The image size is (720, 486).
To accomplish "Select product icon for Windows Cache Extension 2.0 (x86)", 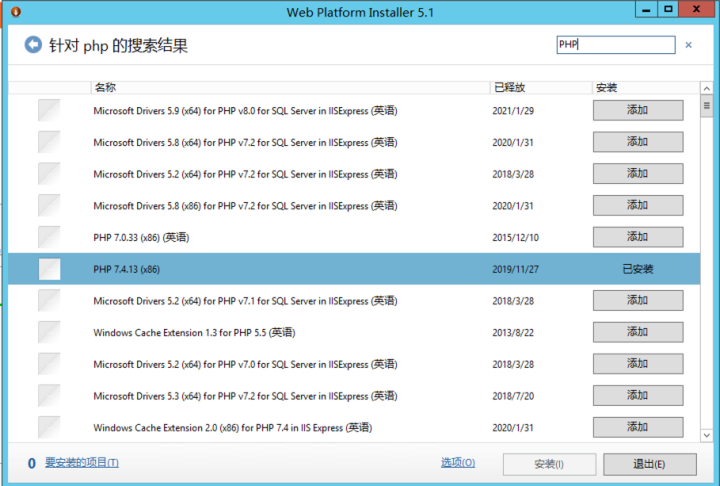I will (49, 427).
